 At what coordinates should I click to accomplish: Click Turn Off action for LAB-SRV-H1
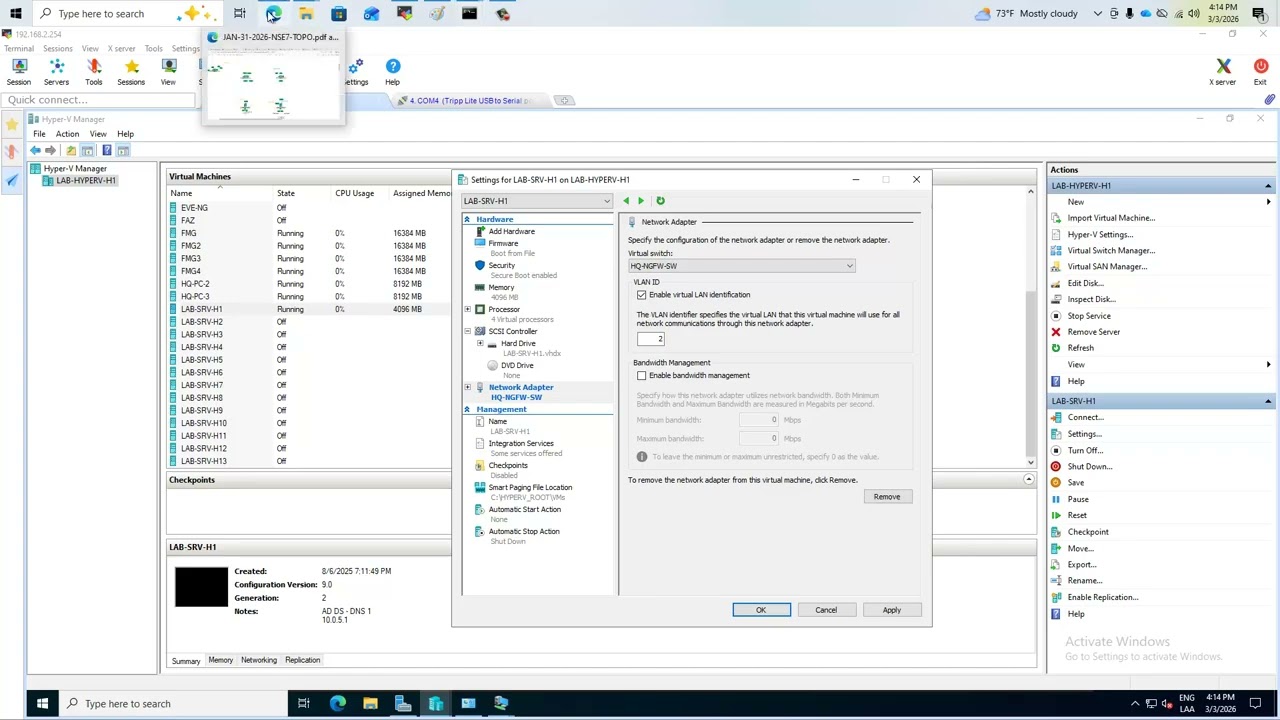[1085, 450]
